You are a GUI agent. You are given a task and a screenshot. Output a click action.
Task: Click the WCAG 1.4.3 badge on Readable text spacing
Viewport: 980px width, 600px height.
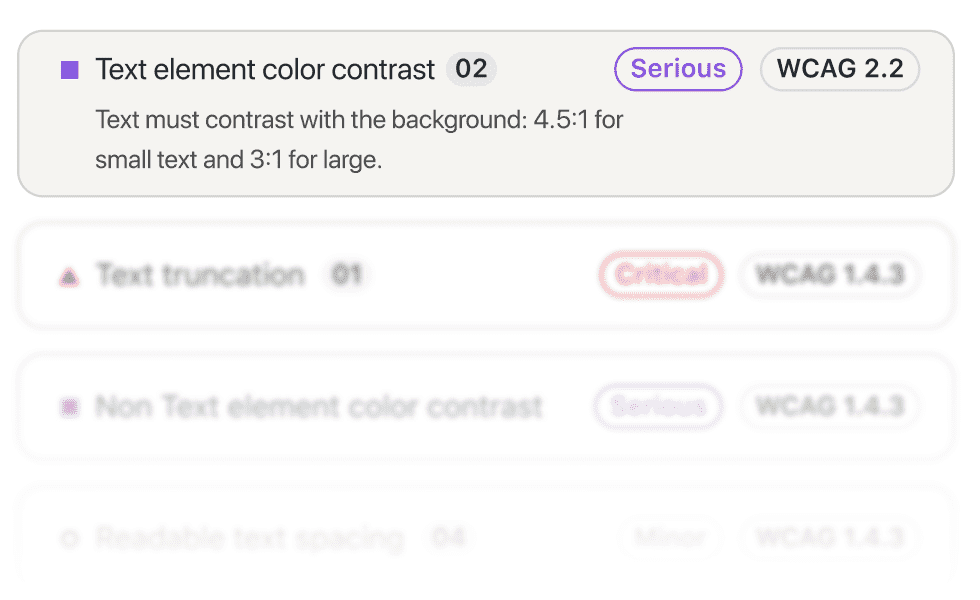[830, 538]
